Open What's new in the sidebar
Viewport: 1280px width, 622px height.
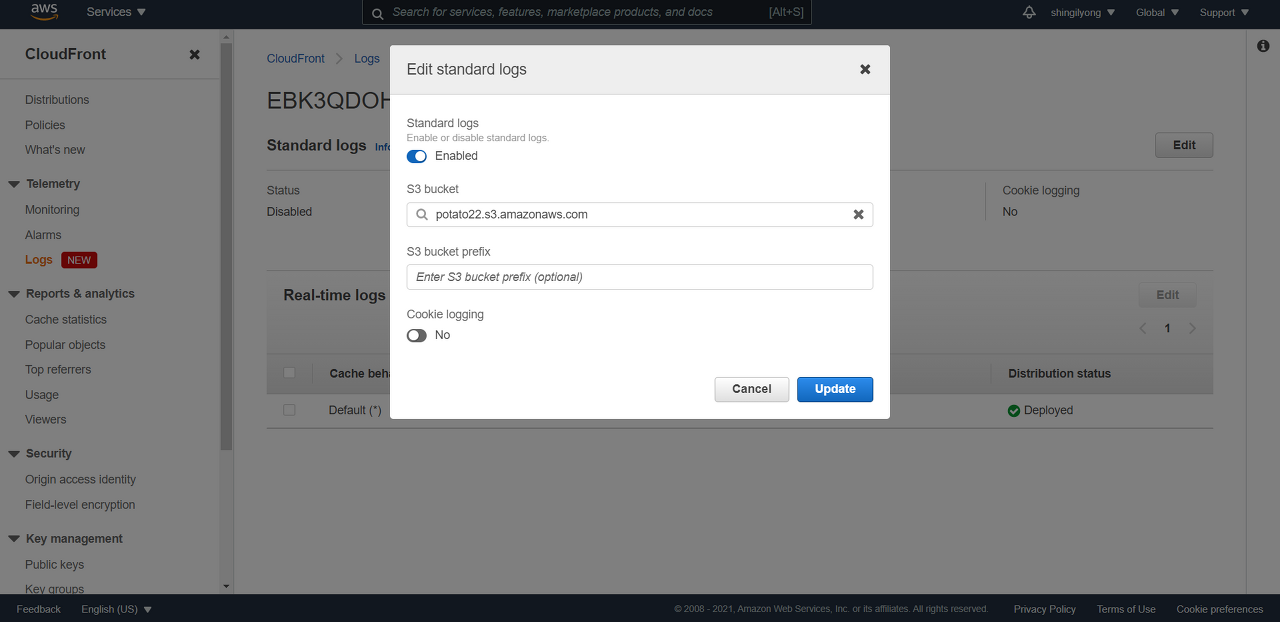click(x=55, y=150)
